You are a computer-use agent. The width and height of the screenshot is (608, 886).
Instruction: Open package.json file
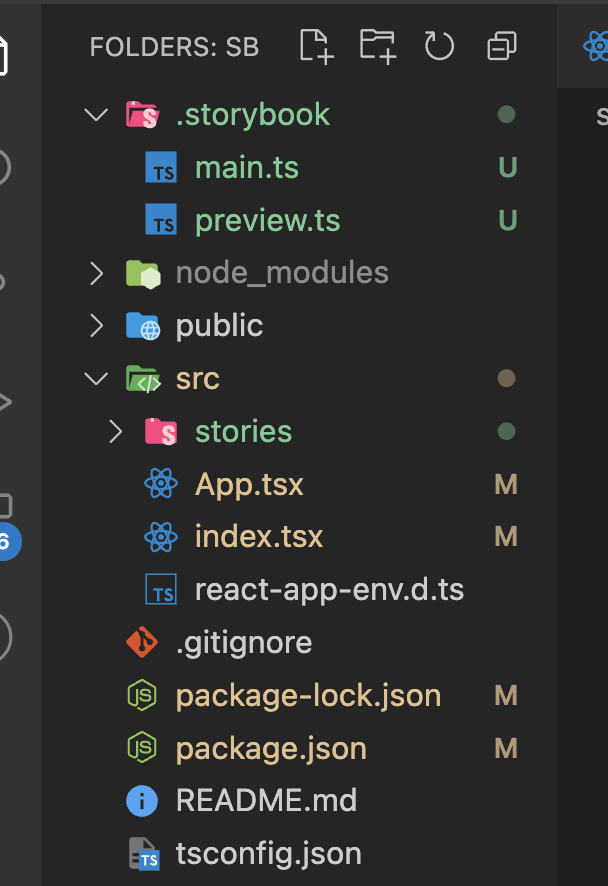pyautogui.click(x=271, y=749)
